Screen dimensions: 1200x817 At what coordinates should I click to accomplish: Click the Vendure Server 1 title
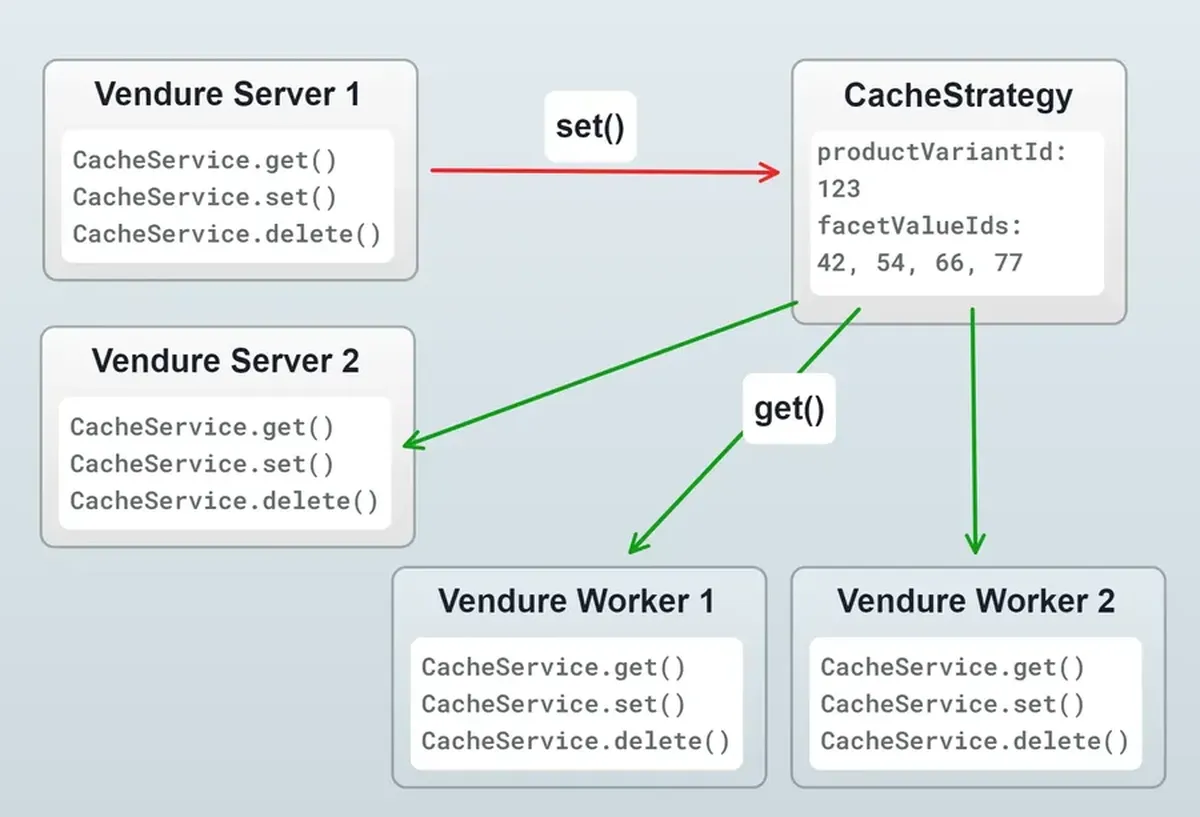click(x=227, y=95)
